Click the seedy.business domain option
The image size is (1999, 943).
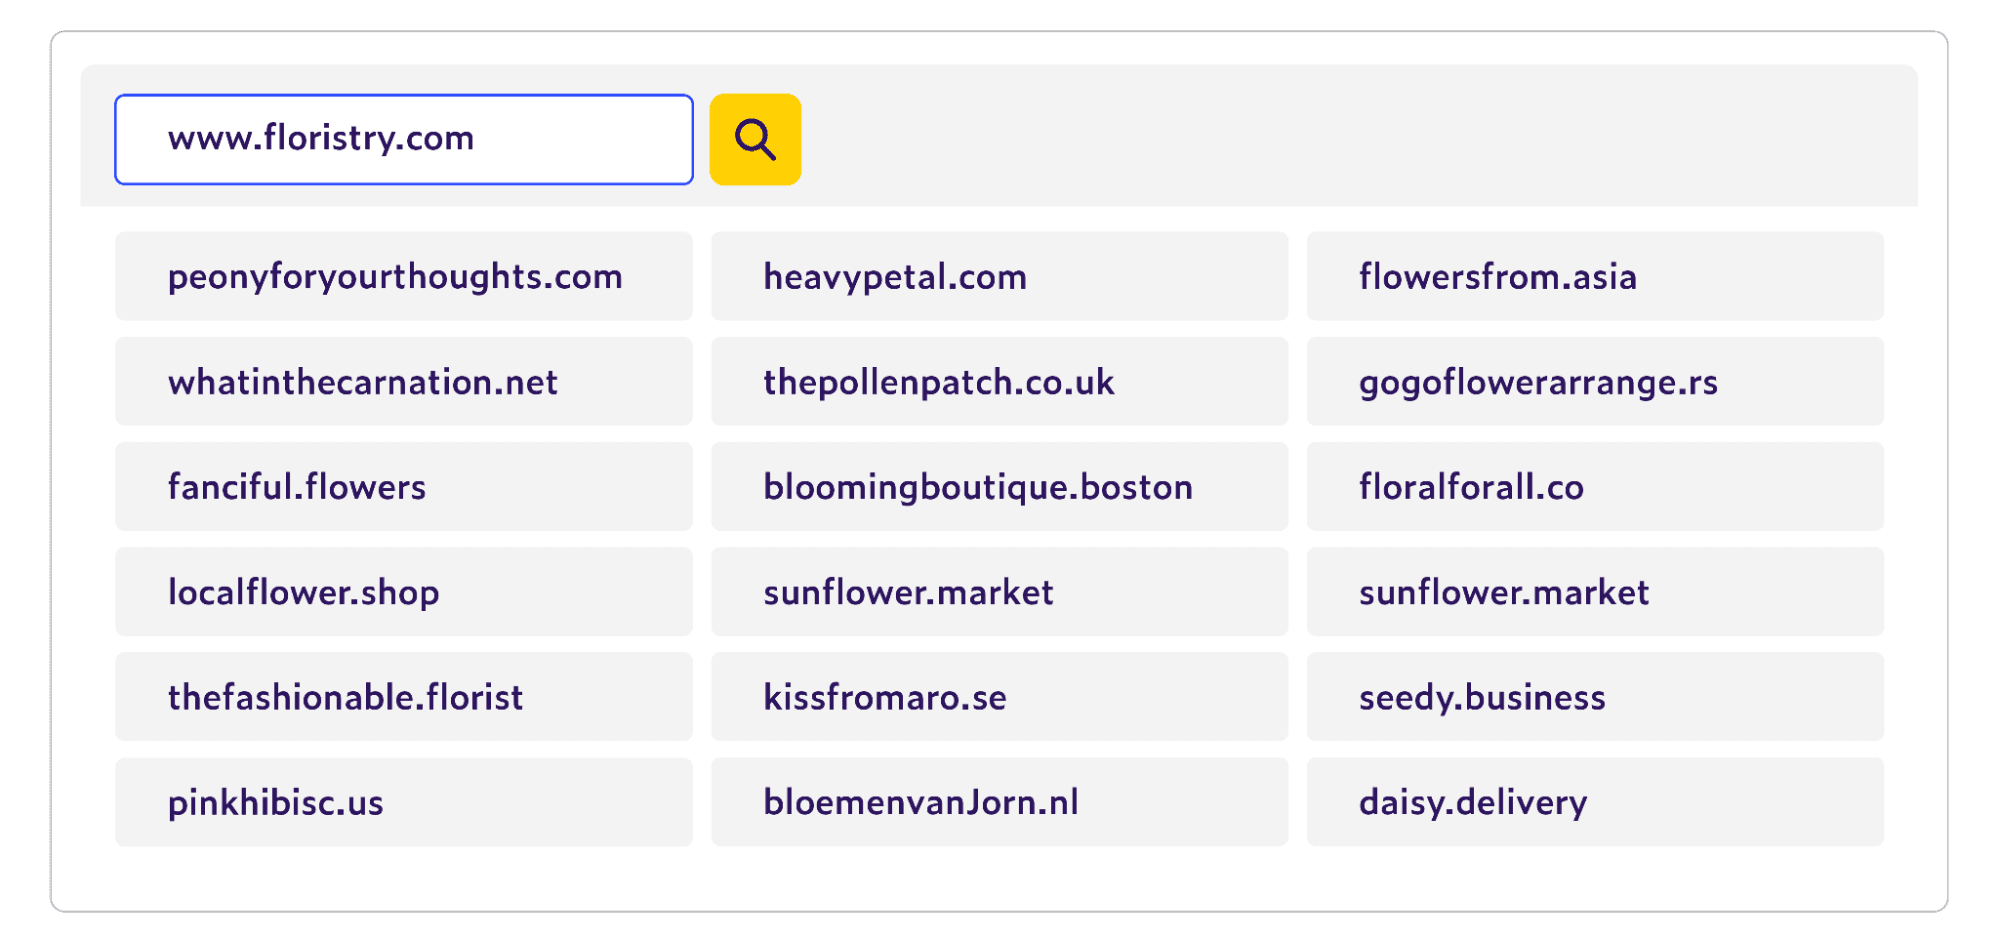tap(1595, 696)
